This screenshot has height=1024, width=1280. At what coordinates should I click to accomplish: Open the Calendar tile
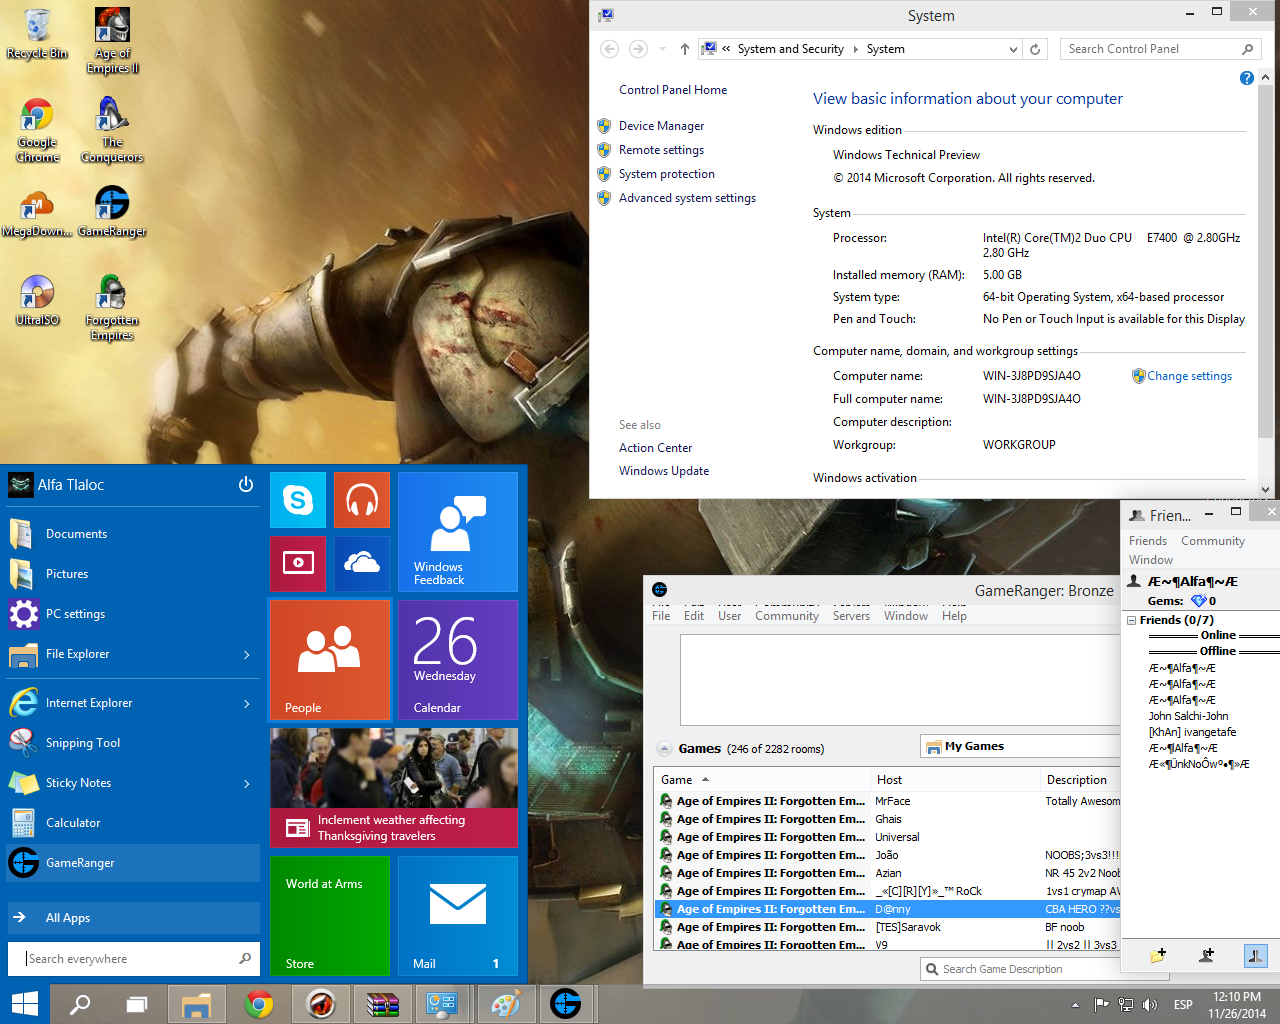[x=458, y=659]
